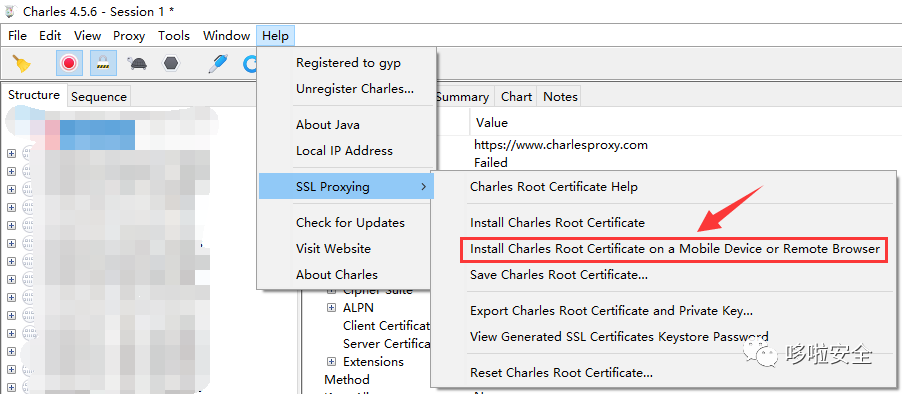Image resolution: width=902 pixels, height=394 pixels.
Task: Open the Edit menu
Action: (50, 36)
